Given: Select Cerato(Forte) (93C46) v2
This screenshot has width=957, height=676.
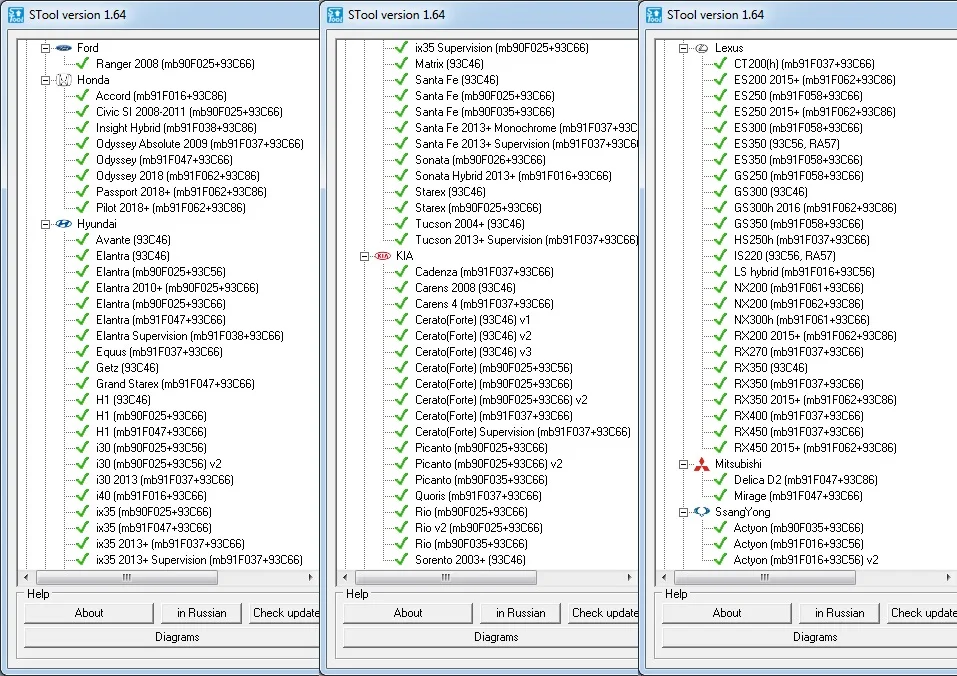Looking at the screenshot, I should (x=473, y=336).
